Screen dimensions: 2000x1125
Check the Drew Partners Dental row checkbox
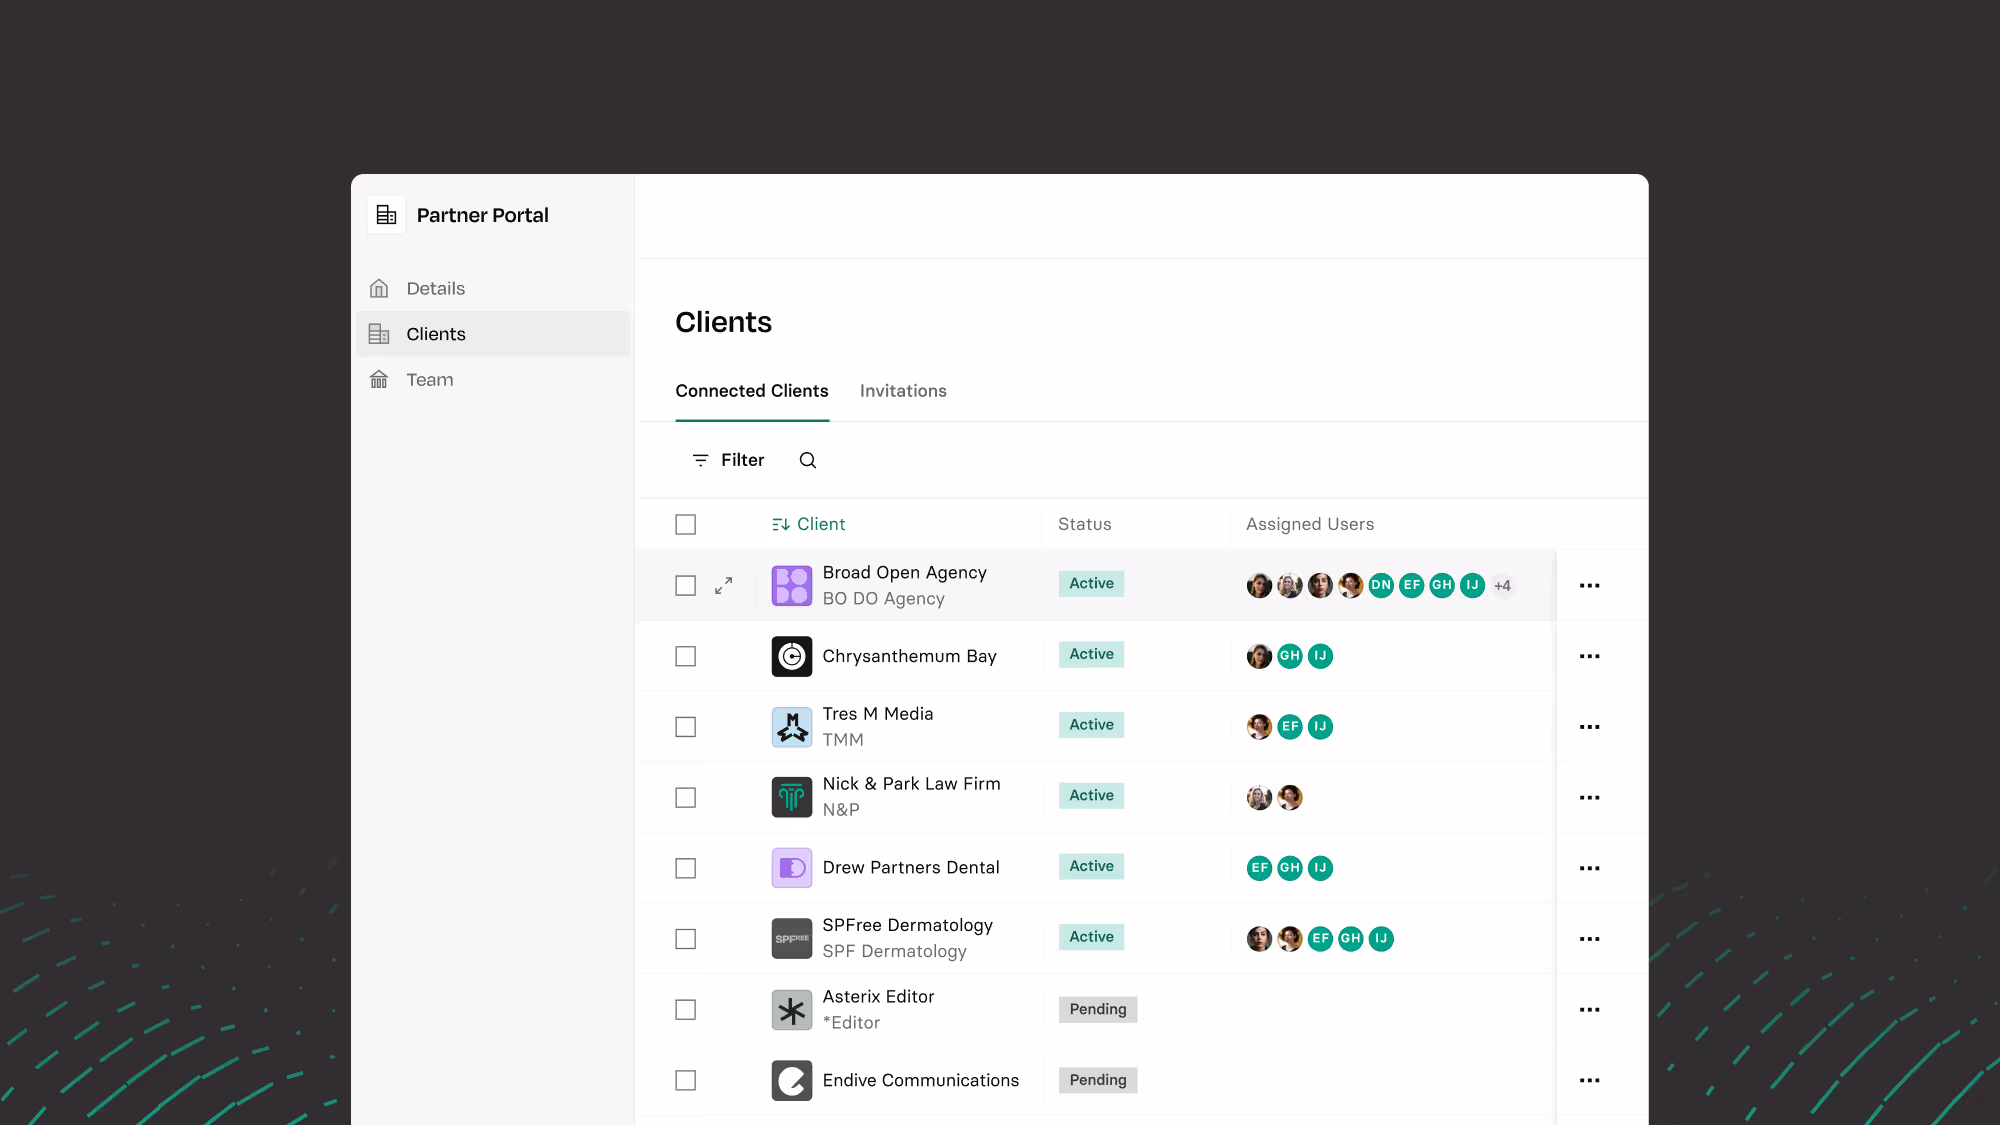click(x=685, y=868)
